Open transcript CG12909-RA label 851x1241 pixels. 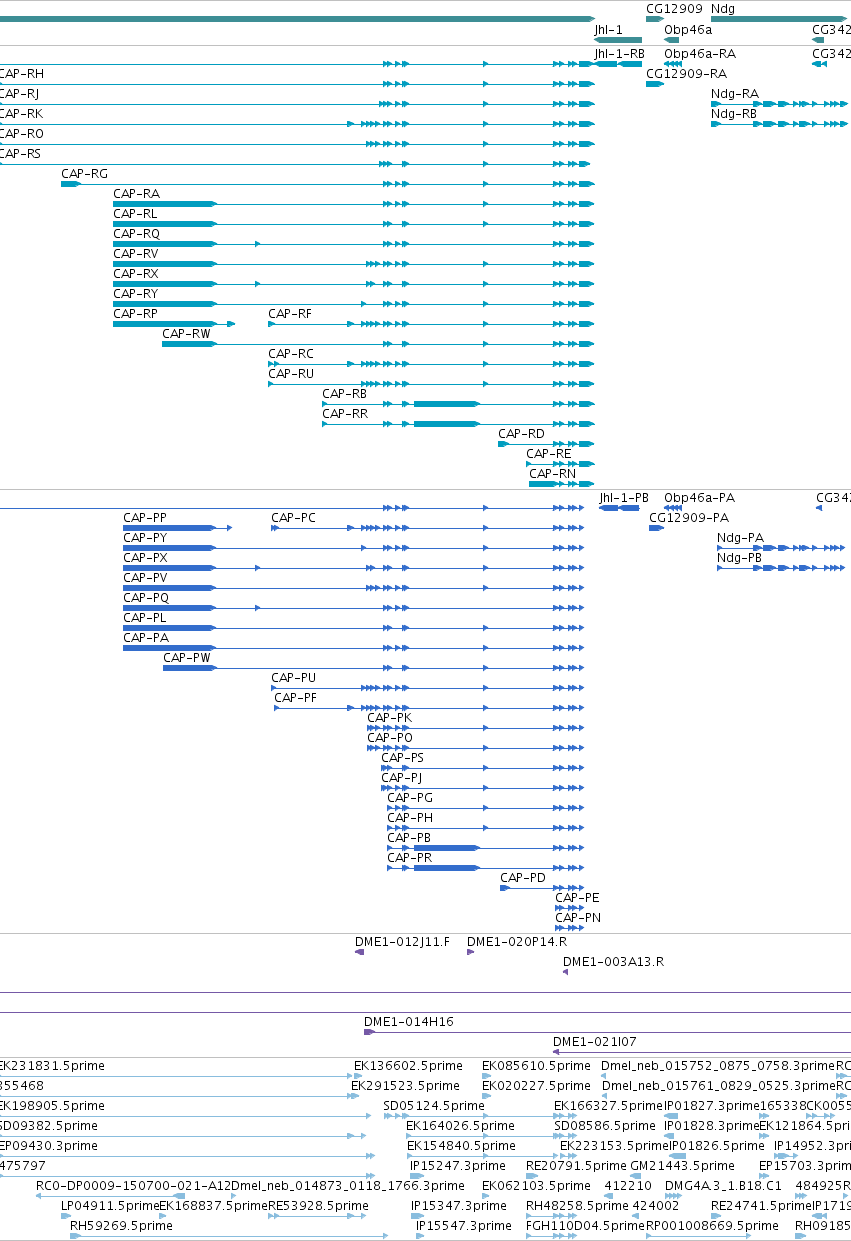click(x=686, y=74)
